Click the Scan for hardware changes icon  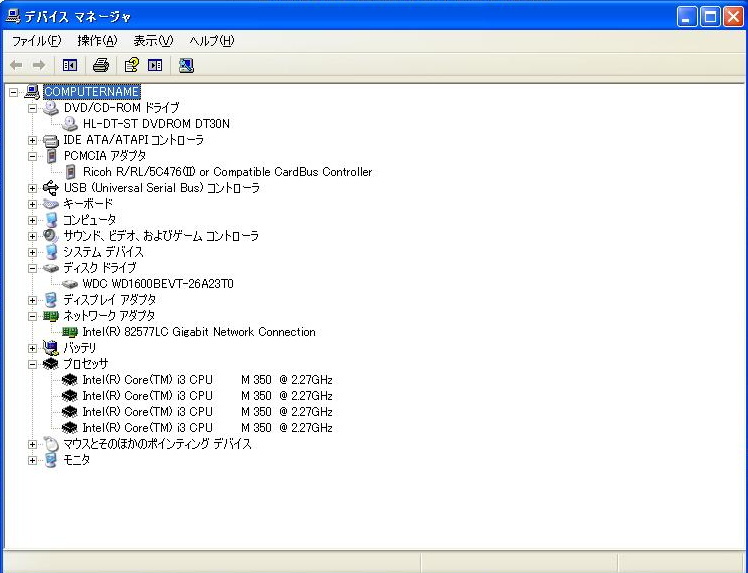[x=186, y=65]
